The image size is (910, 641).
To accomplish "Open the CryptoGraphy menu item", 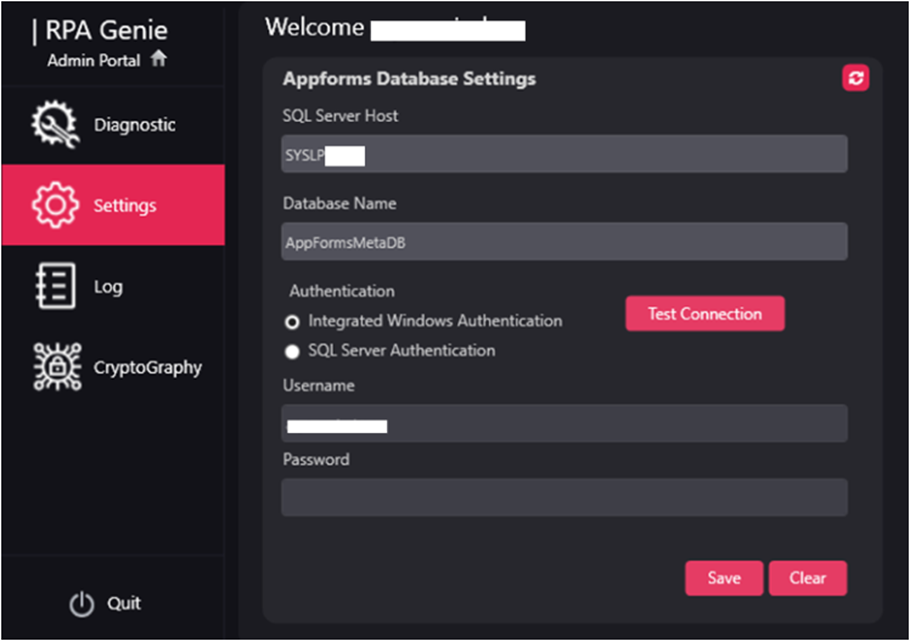I will pos(113,367).
